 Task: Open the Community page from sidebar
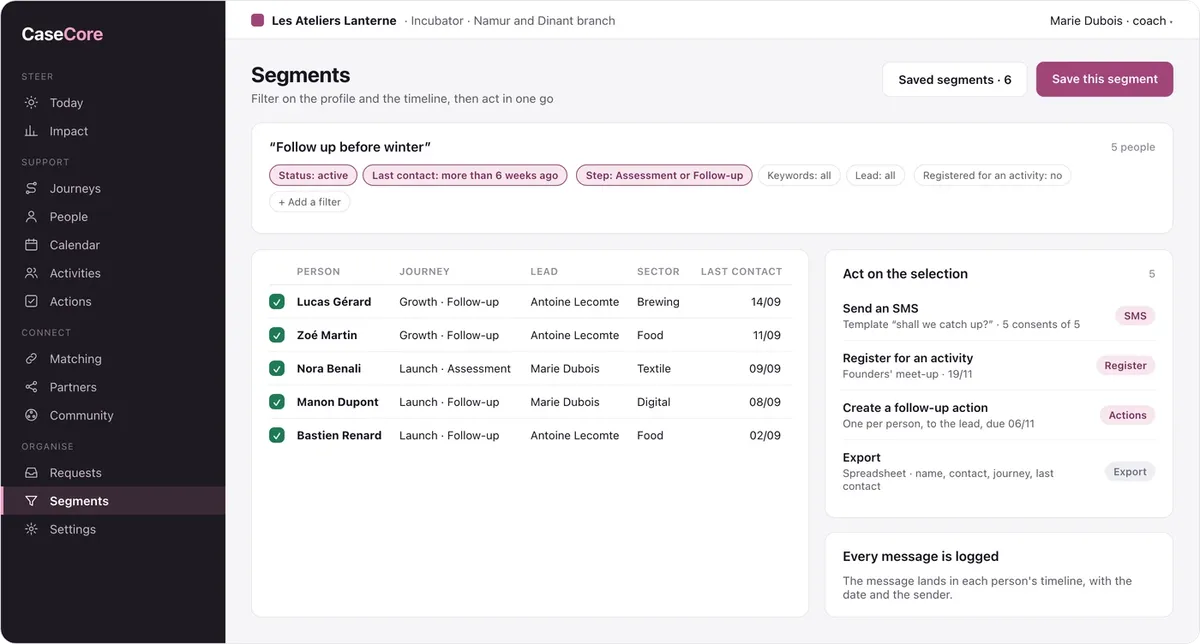[112, 415]
